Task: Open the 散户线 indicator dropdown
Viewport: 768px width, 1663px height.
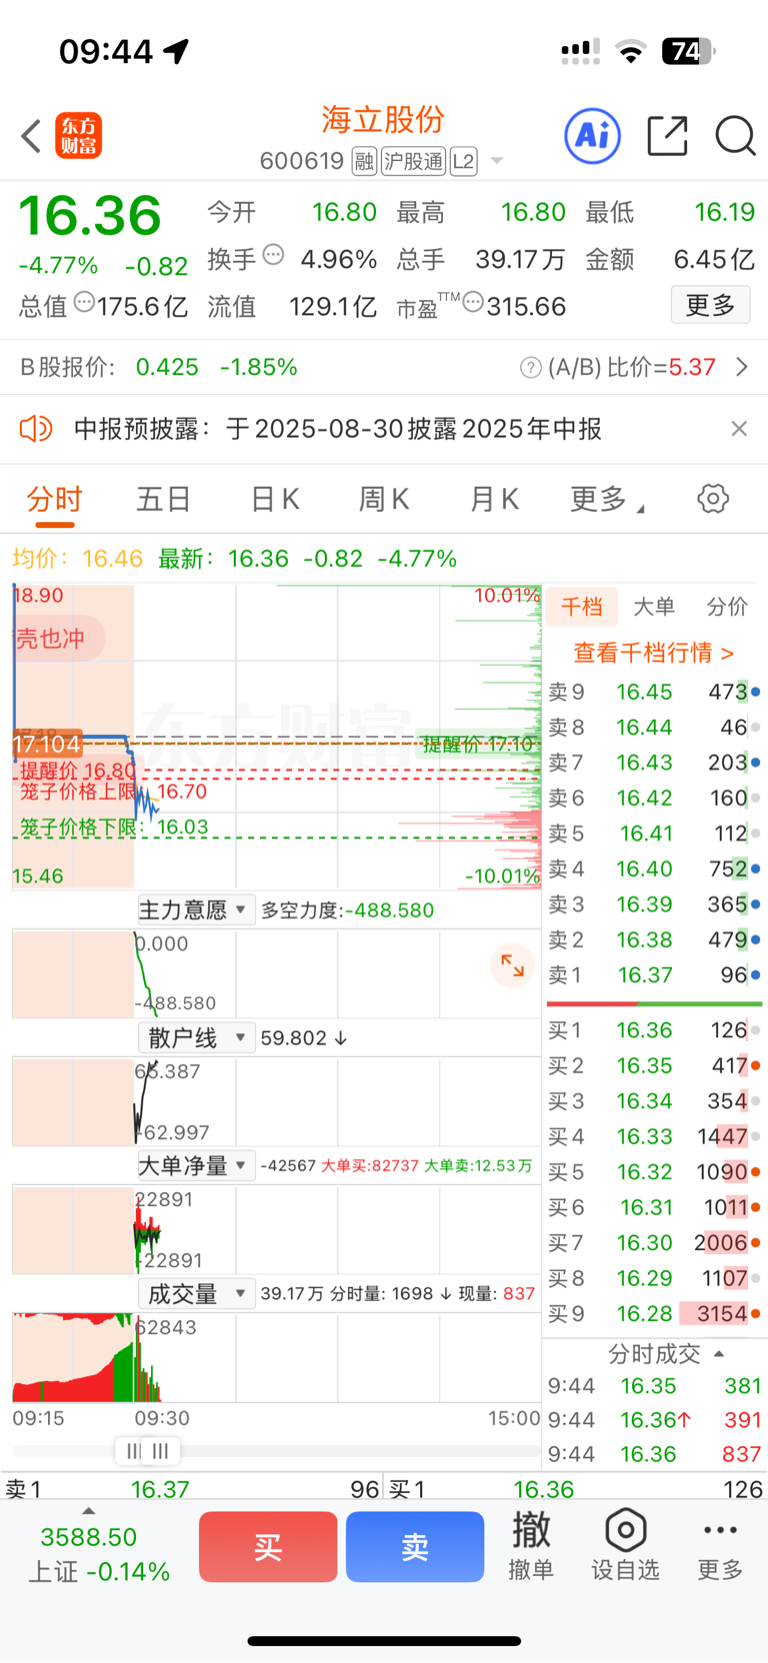Action: (195, 1038)
